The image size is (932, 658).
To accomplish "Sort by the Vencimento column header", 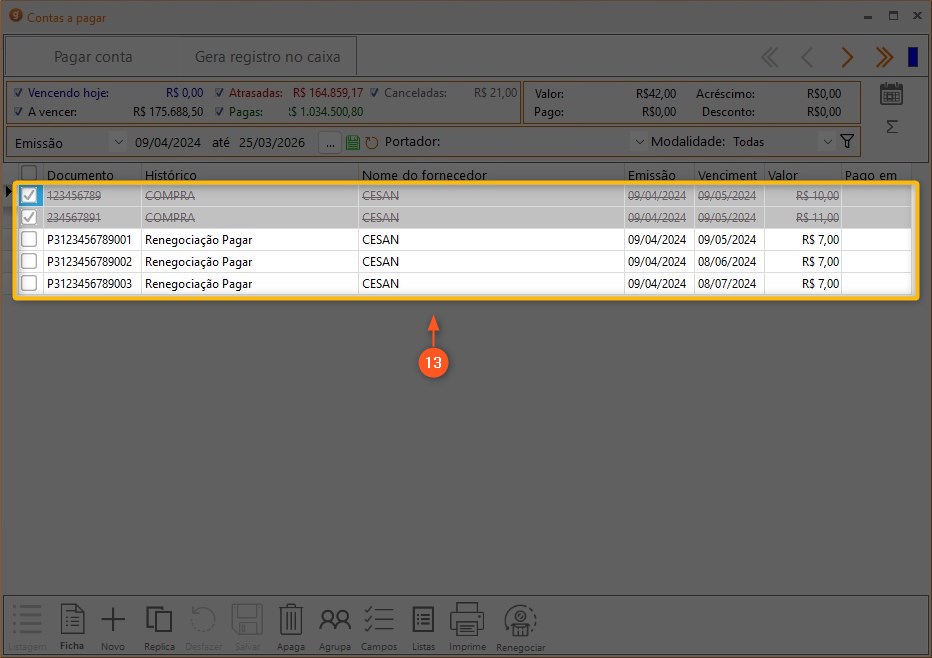I will (728, 175).
